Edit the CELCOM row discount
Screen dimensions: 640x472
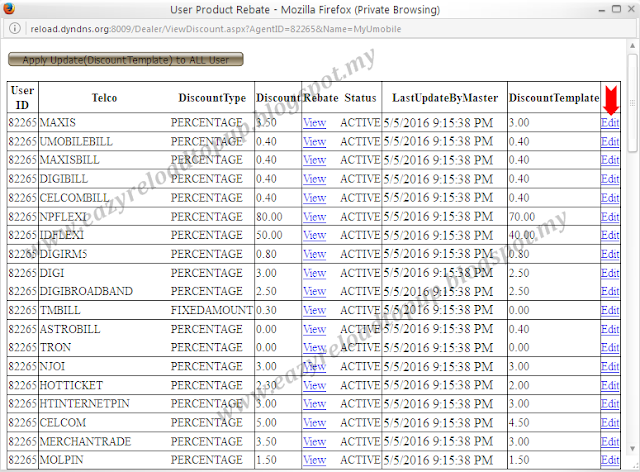pos(610,423)
